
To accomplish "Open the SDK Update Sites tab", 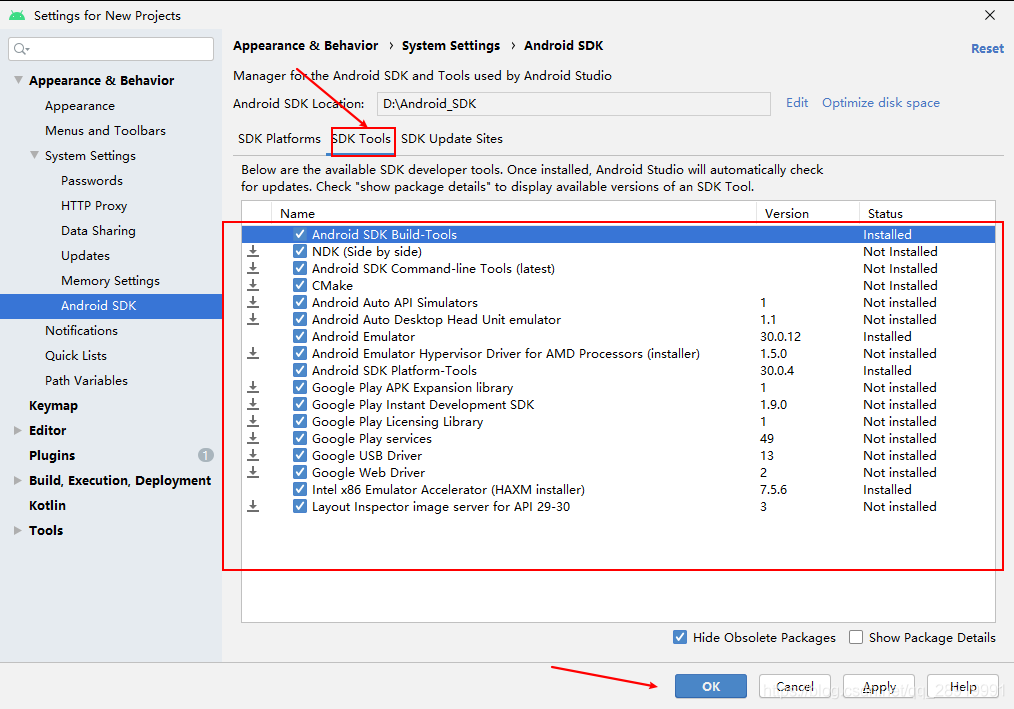I will 452,139.
